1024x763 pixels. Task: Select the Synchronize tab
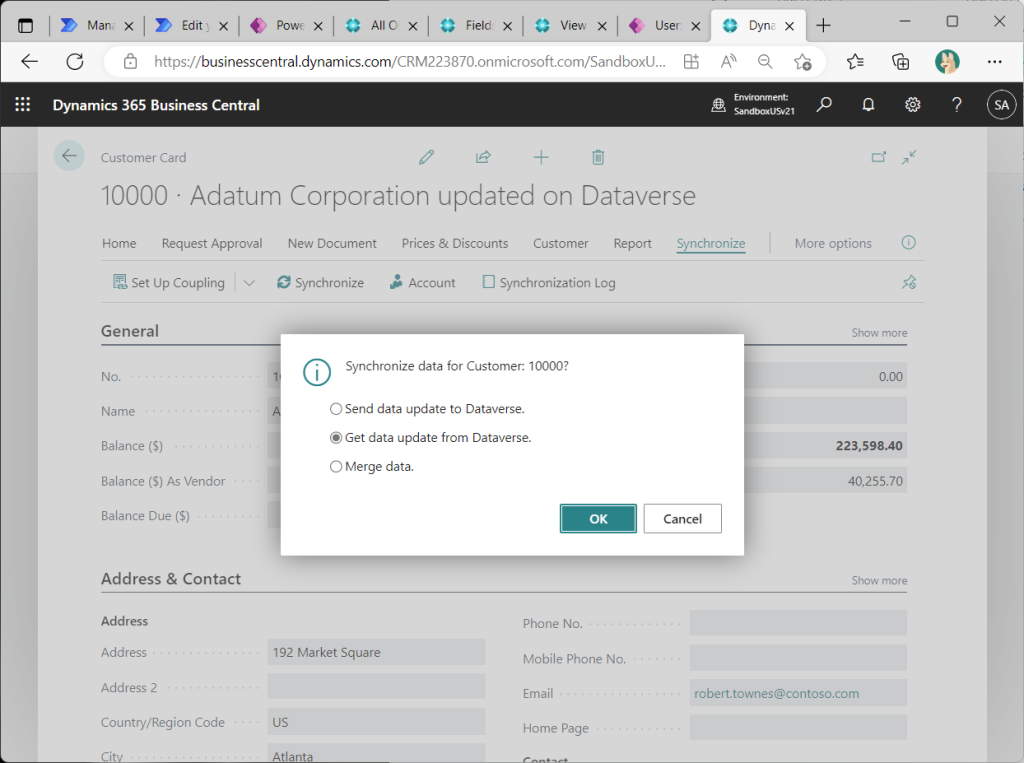click(711, 244)
